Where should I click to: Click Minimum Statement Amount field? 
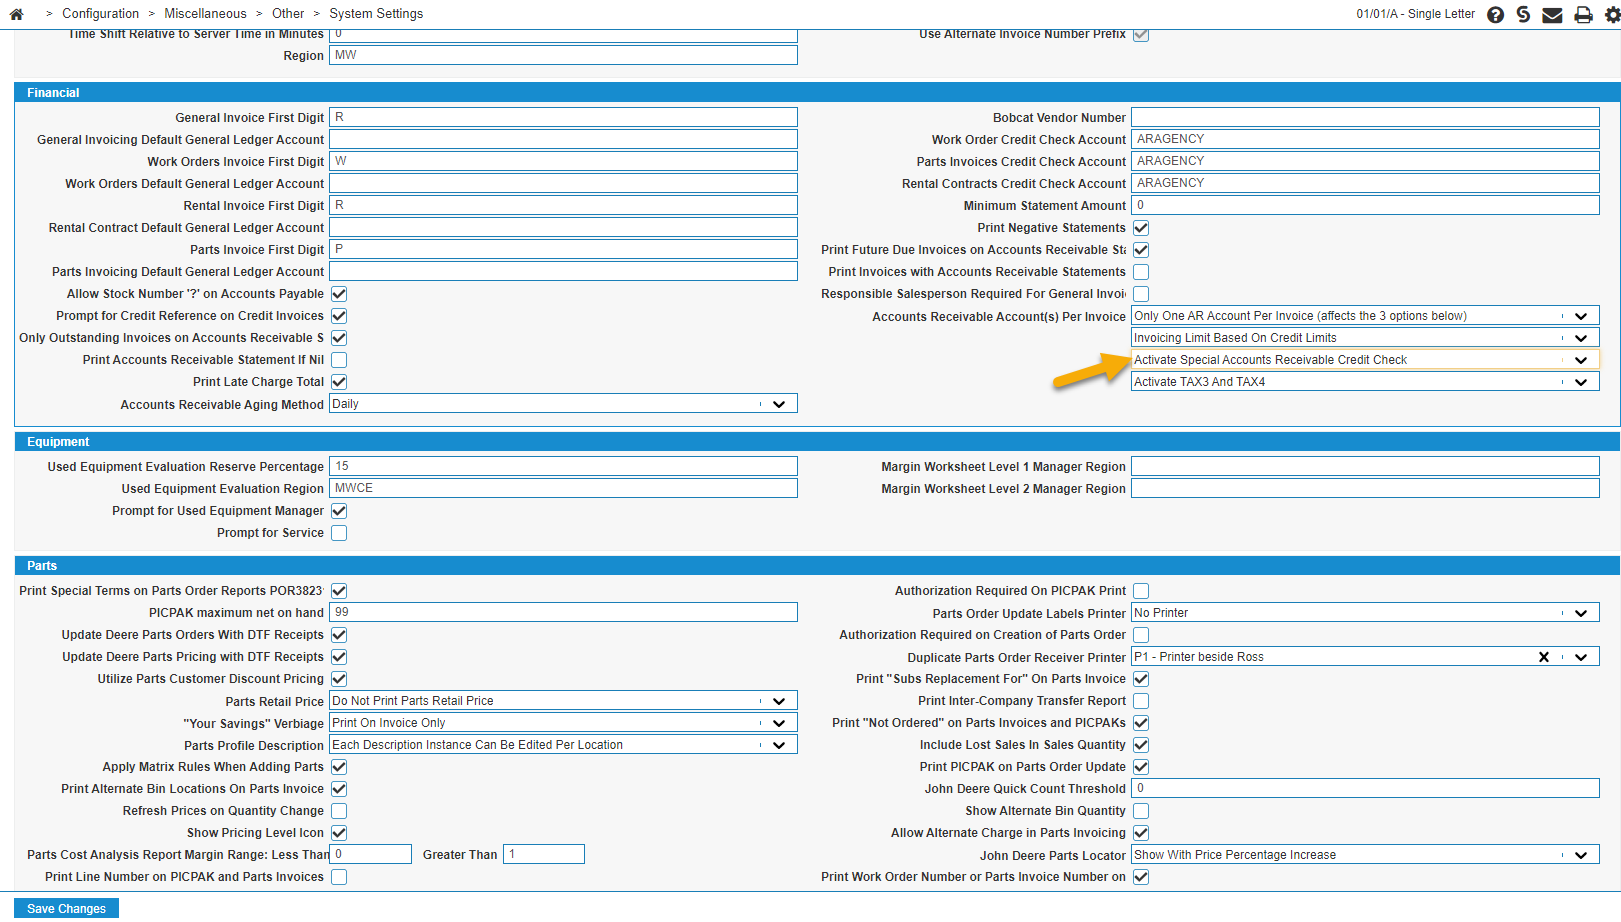1365,205
